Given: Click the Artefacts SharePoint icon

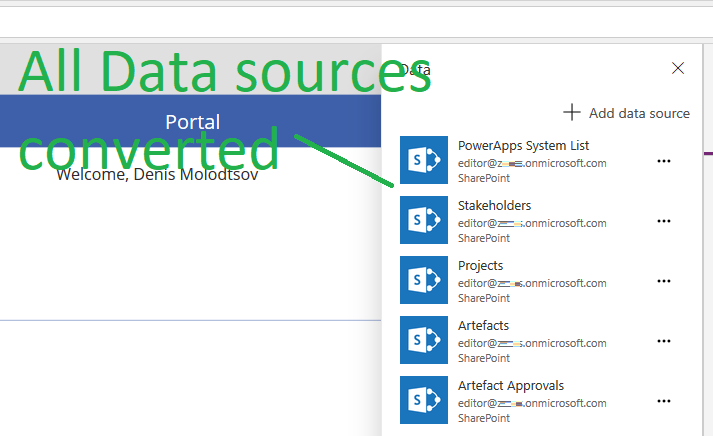Looking at the screenshot, I should point(424,340).
